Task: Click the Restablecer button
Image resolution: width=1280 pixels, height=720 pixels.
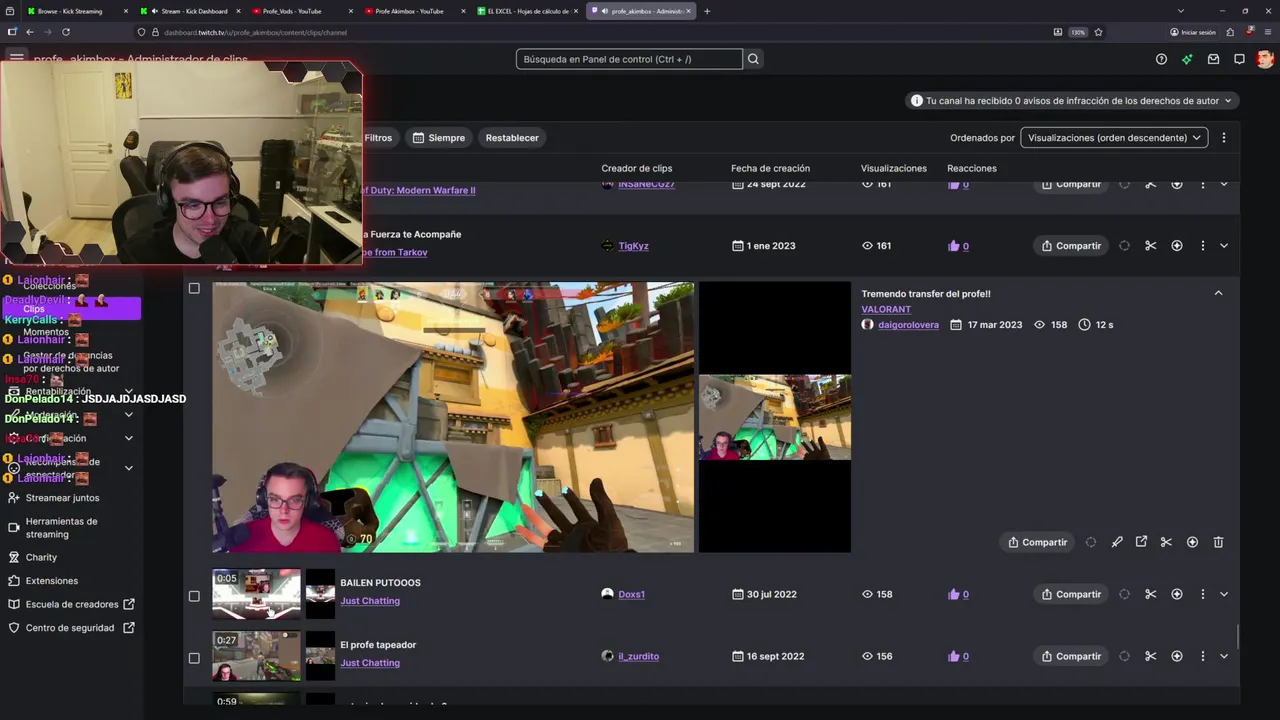Action: [512, 138]
